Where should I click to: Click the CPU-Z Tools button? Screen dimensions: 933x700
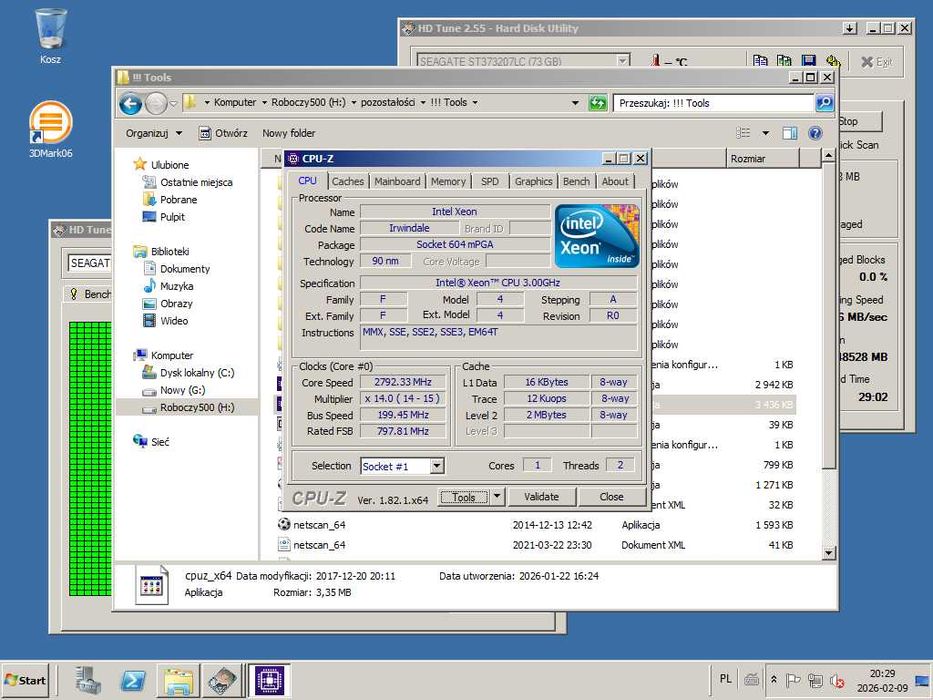point(464,497)
